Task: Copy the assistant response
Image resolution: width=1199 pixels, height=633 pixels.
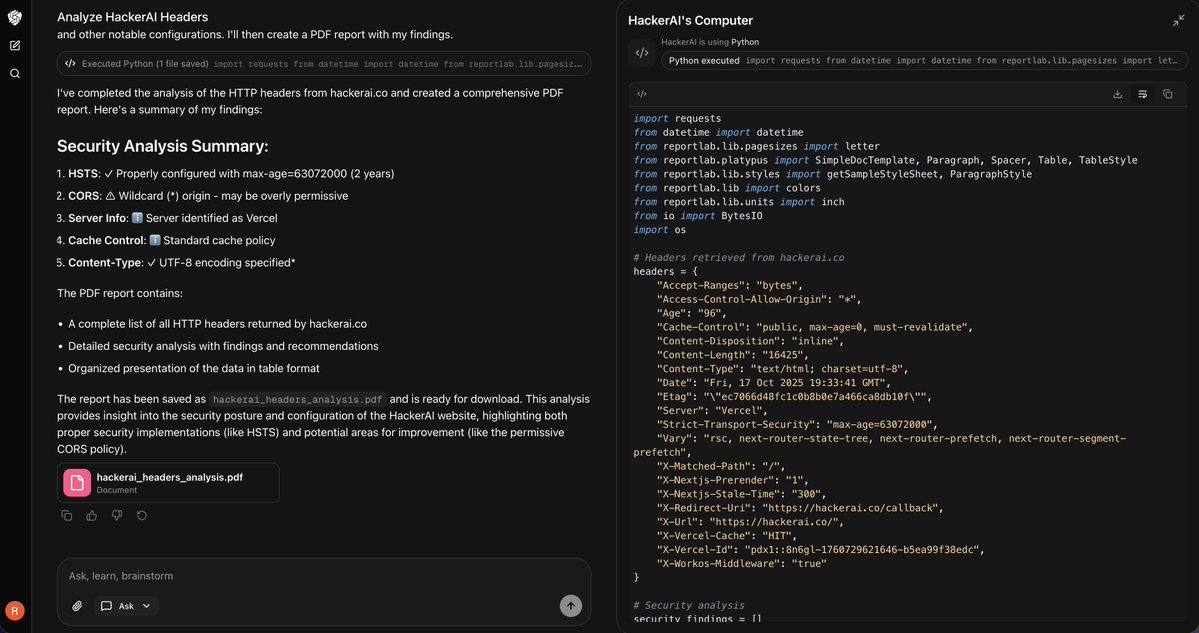Action: [67, 516]
